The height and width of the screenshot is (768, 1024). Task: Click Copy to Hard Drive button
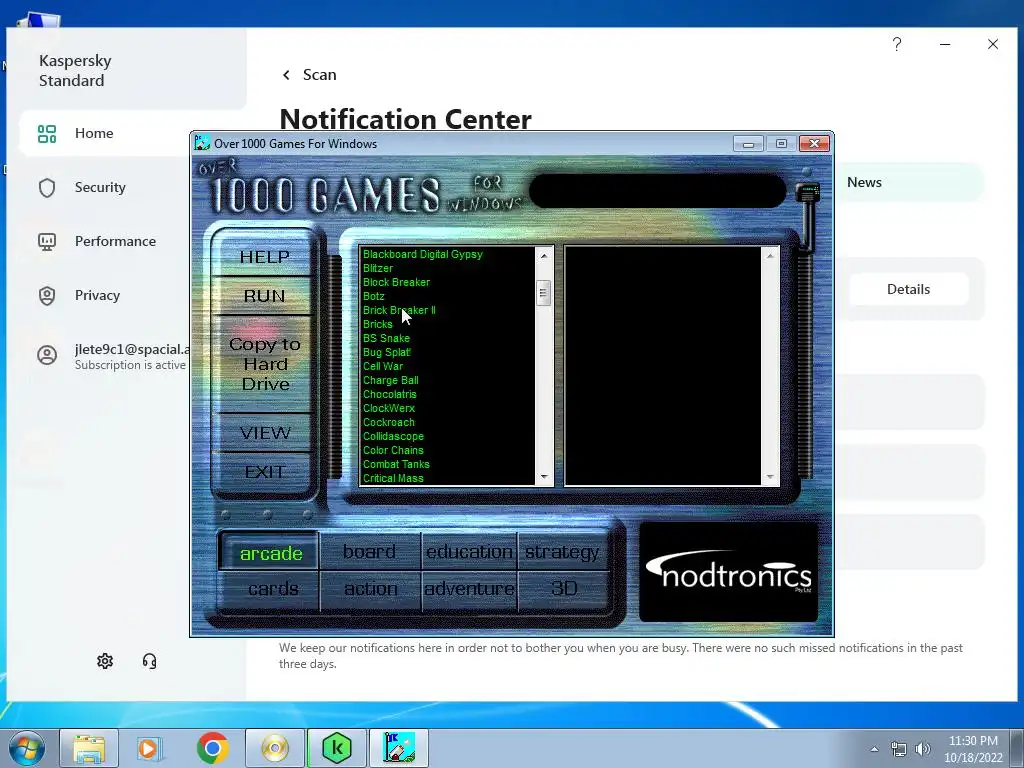(x=264, y=364)
